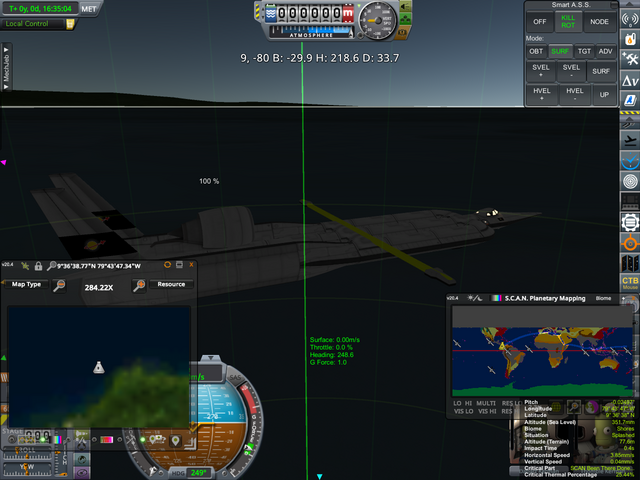Select HVEL - orientation
This screenshot has width=640, height=480.
(x=574, y=94)
